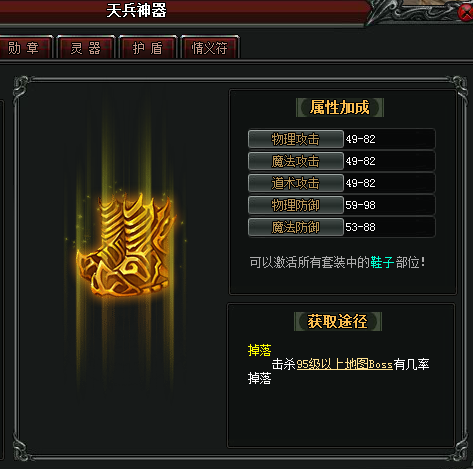Click the 魔法攻击 attribute label

[296, 161]
